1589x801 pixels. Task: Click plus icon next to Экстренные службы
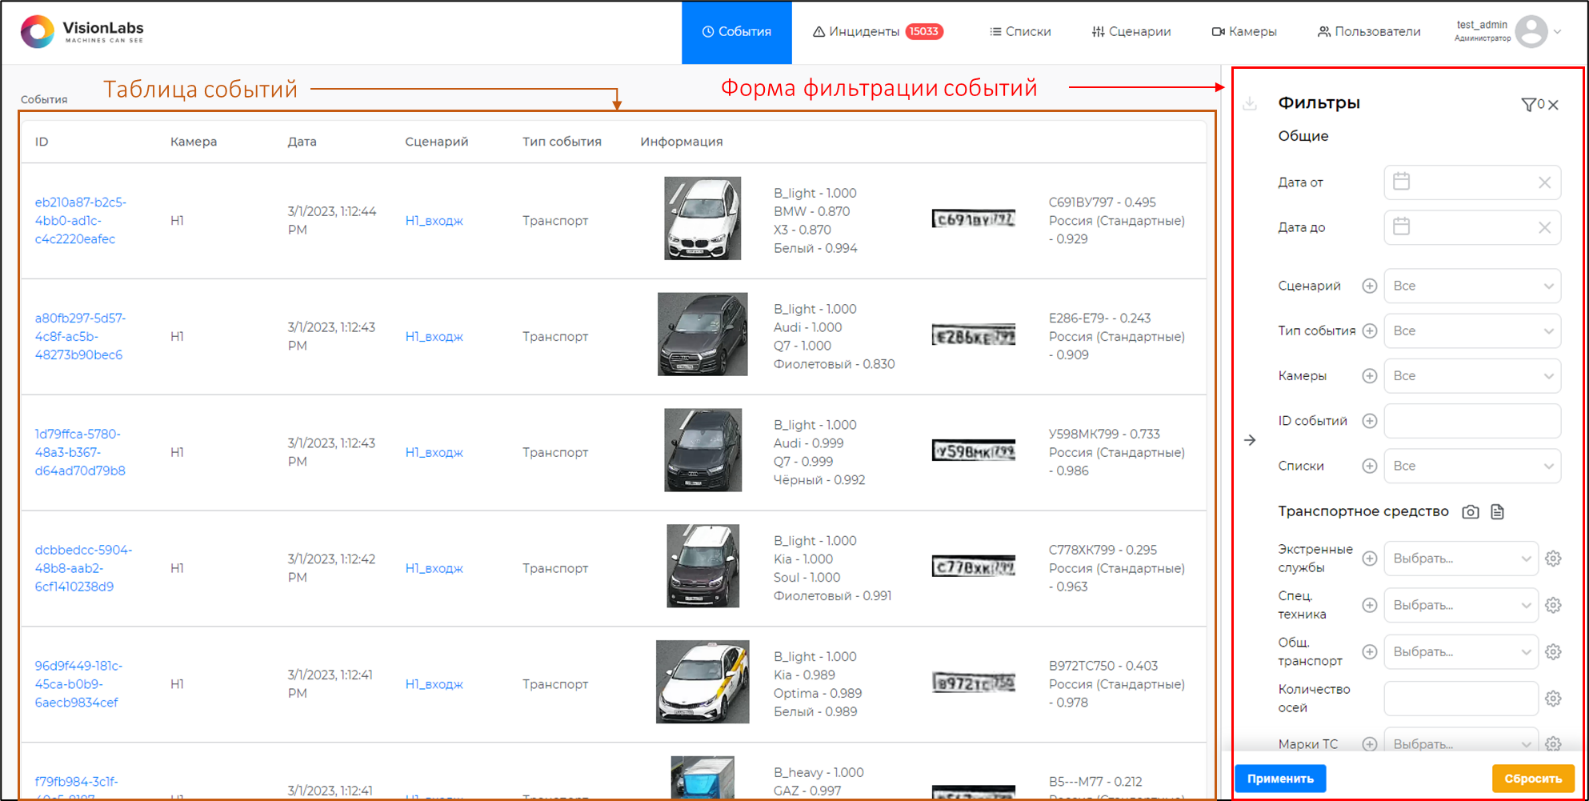1370,559
